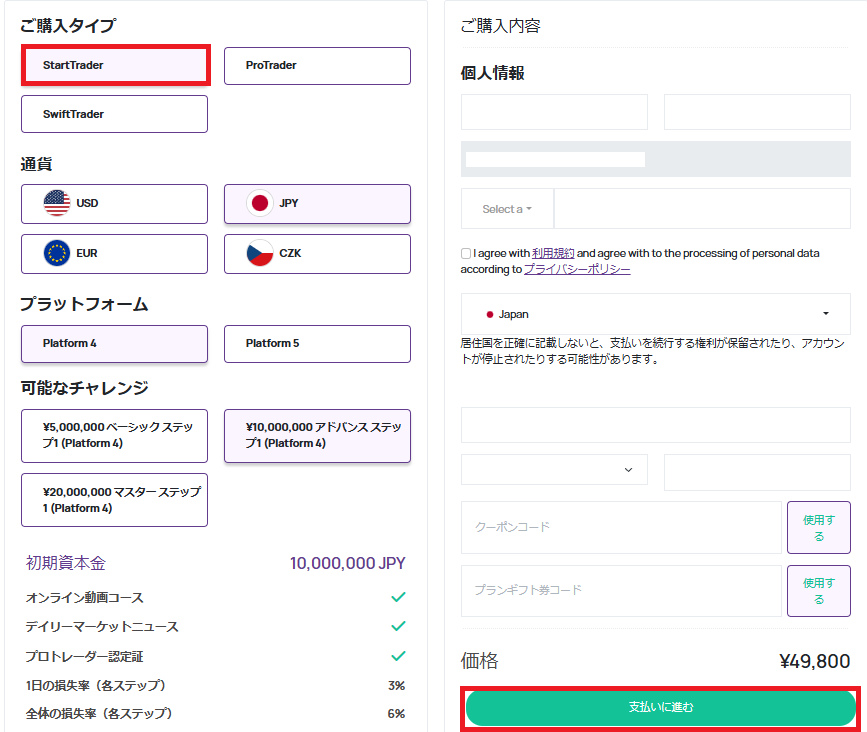Click the オンライン動画コース checkmark

pos(398,597)
